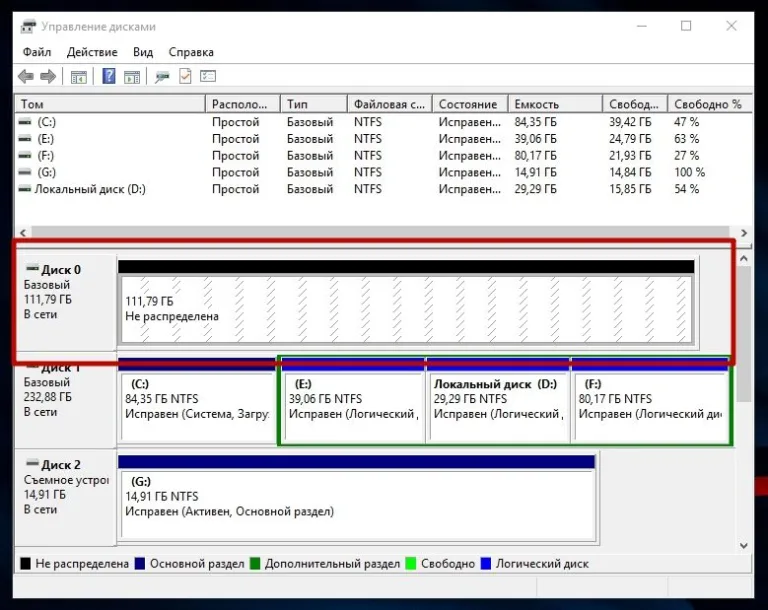Sort by the Располо... column header
768x610 pixels.
point(242,104)
